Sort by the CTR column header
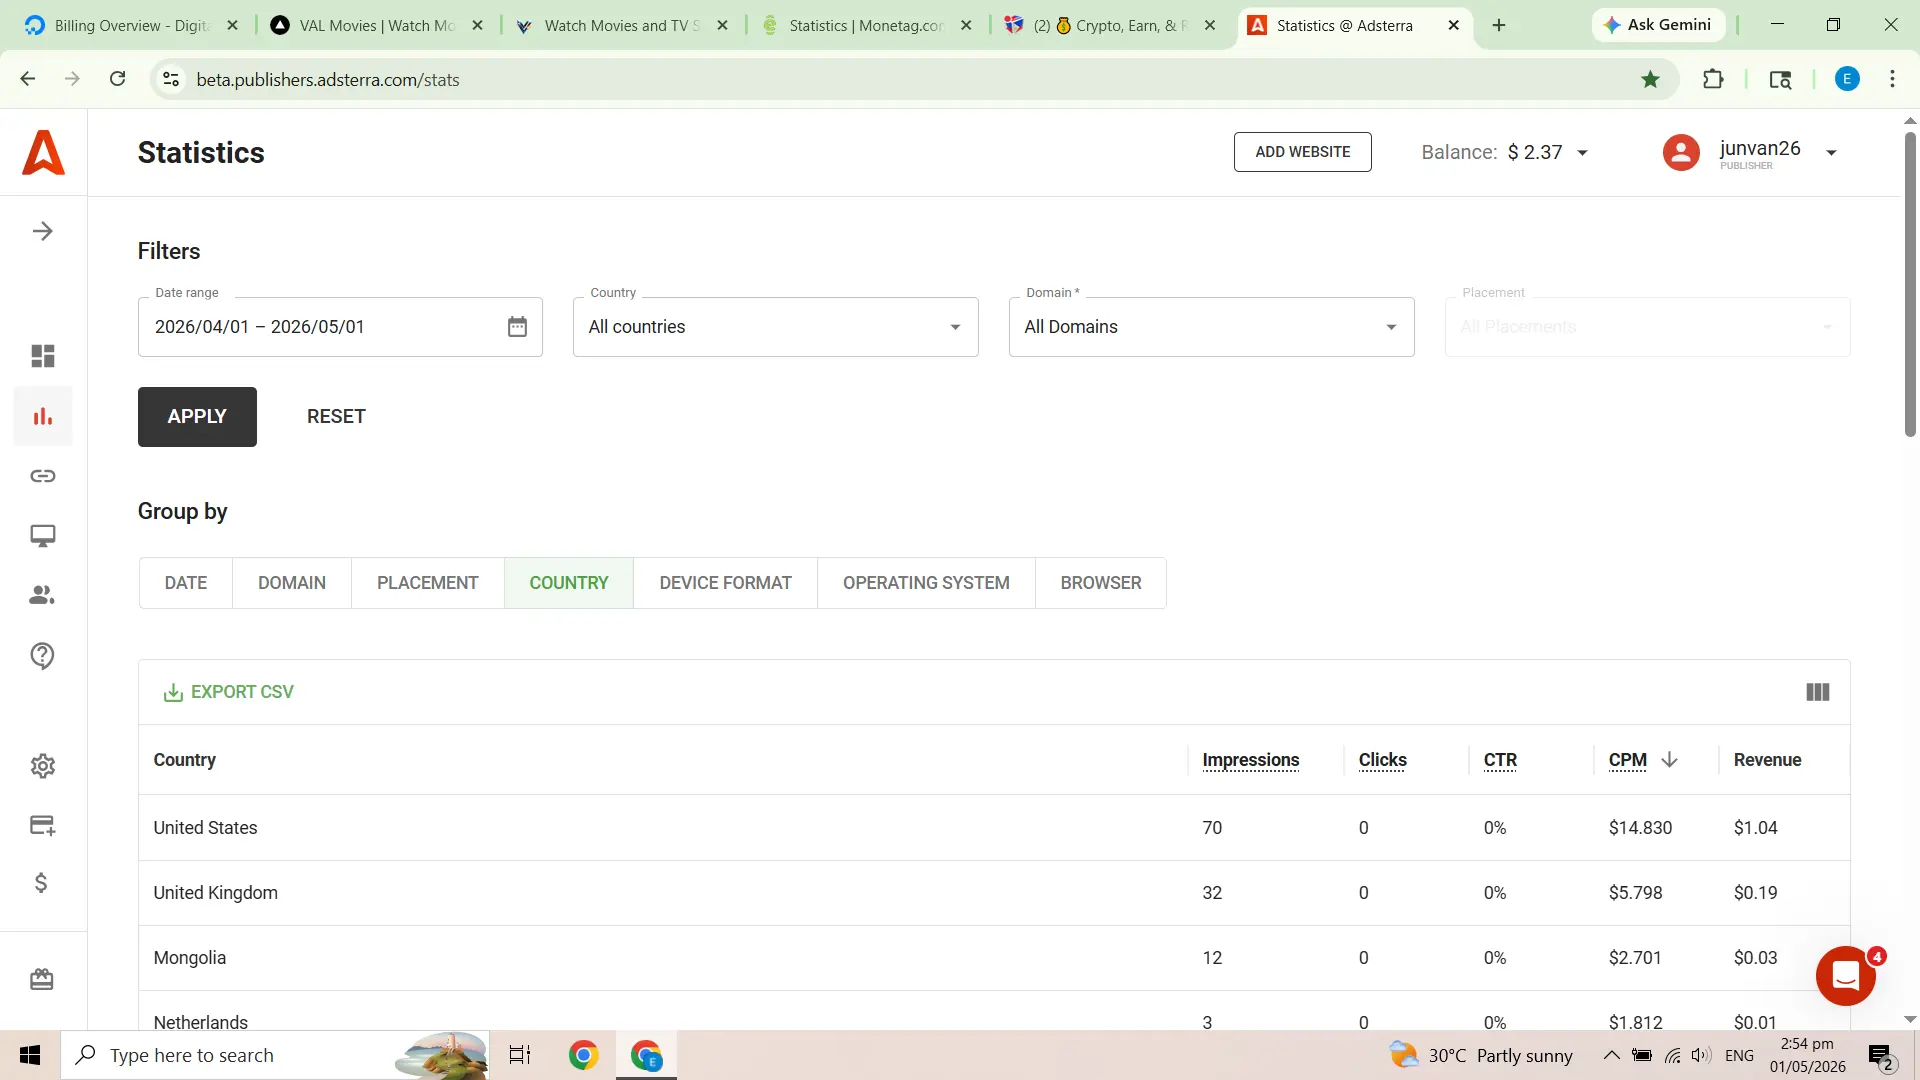 1500,760
